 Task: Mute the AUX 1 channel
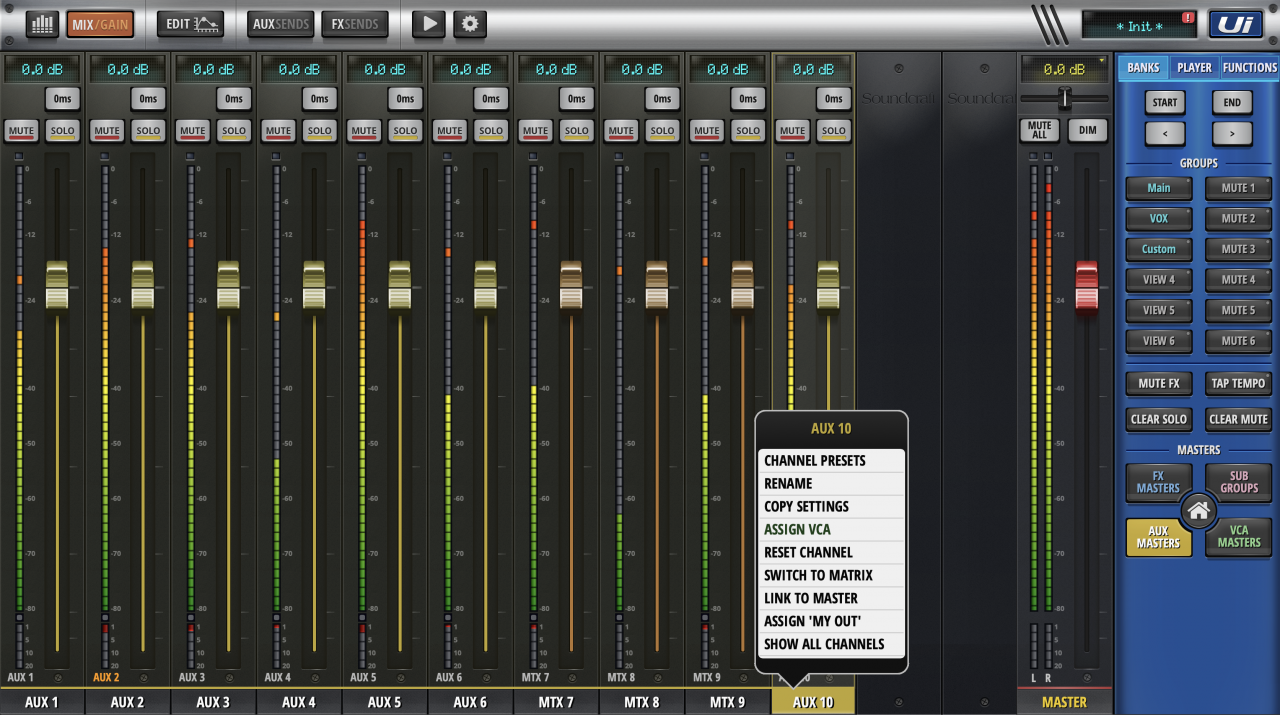coord(21,131)
